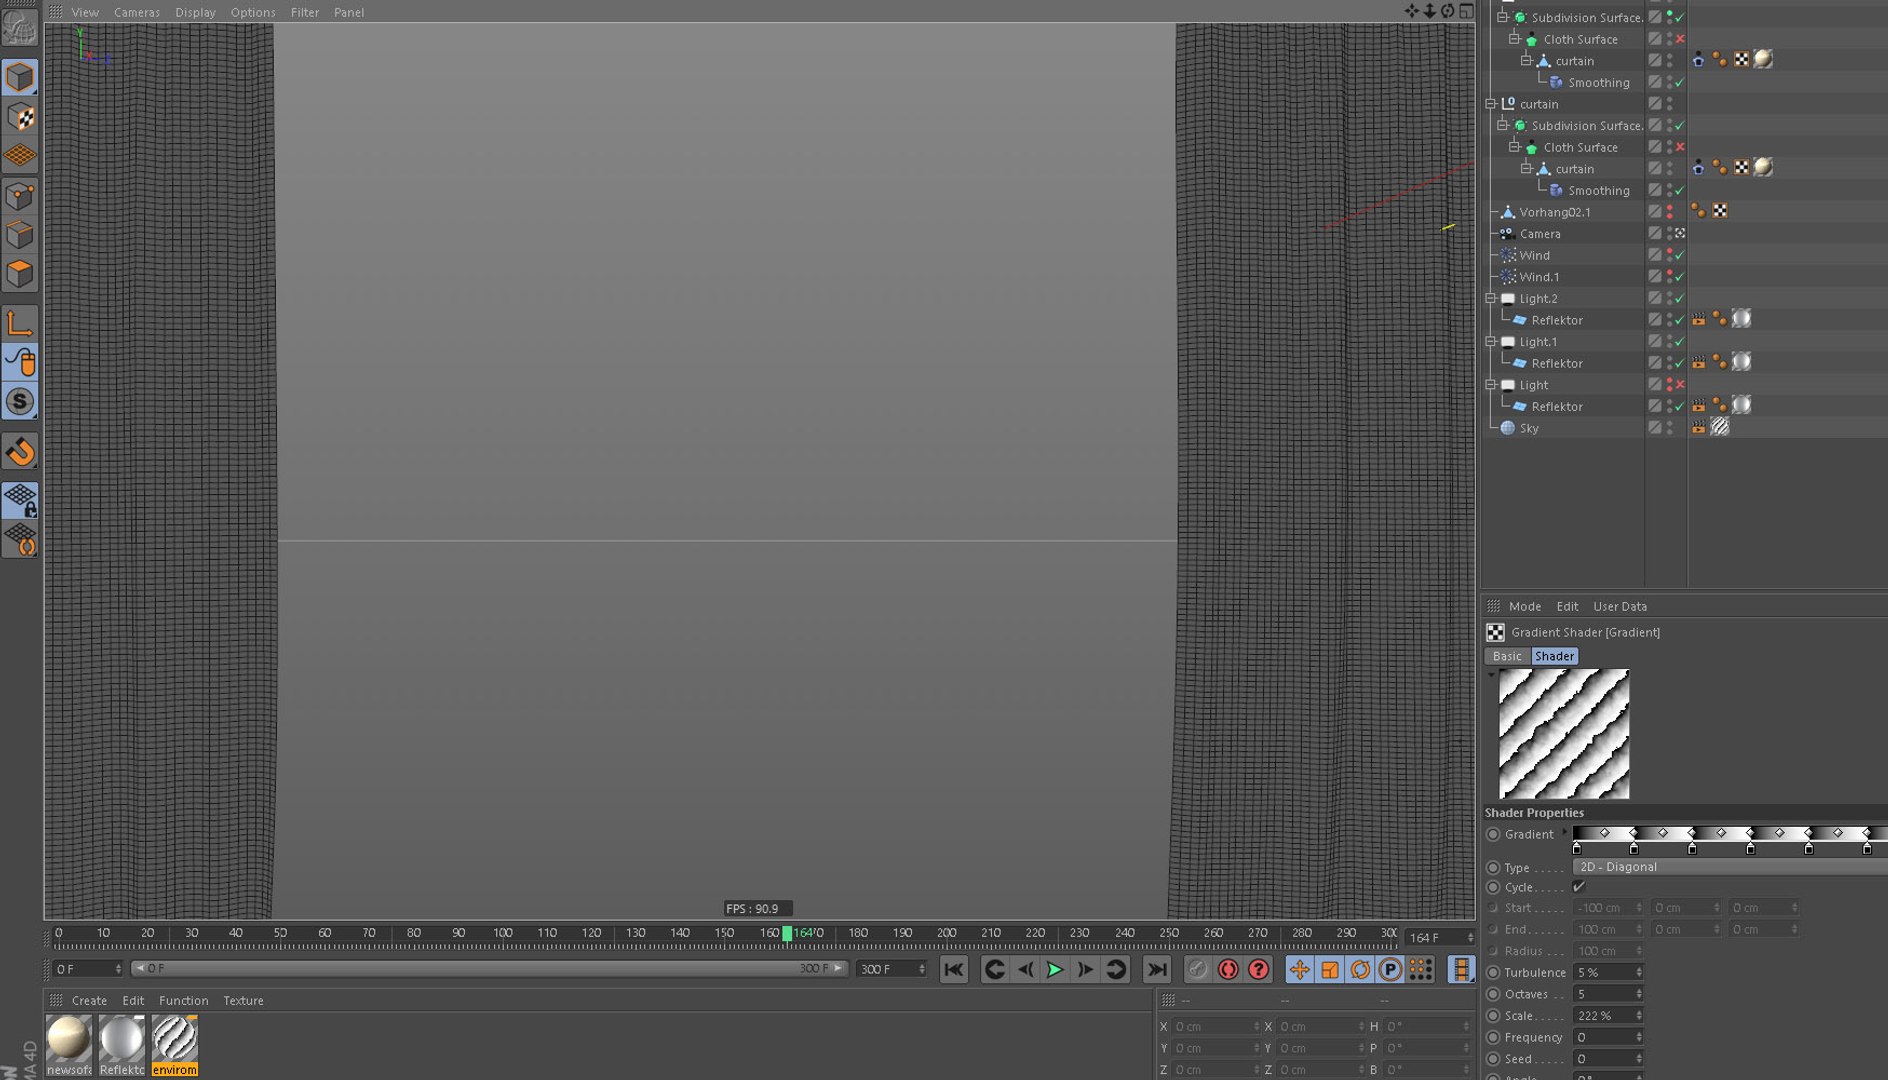Toggle Vorhang02.1 visibility dots
The image size is (1888, 1080).
(x=1670, y=212)
